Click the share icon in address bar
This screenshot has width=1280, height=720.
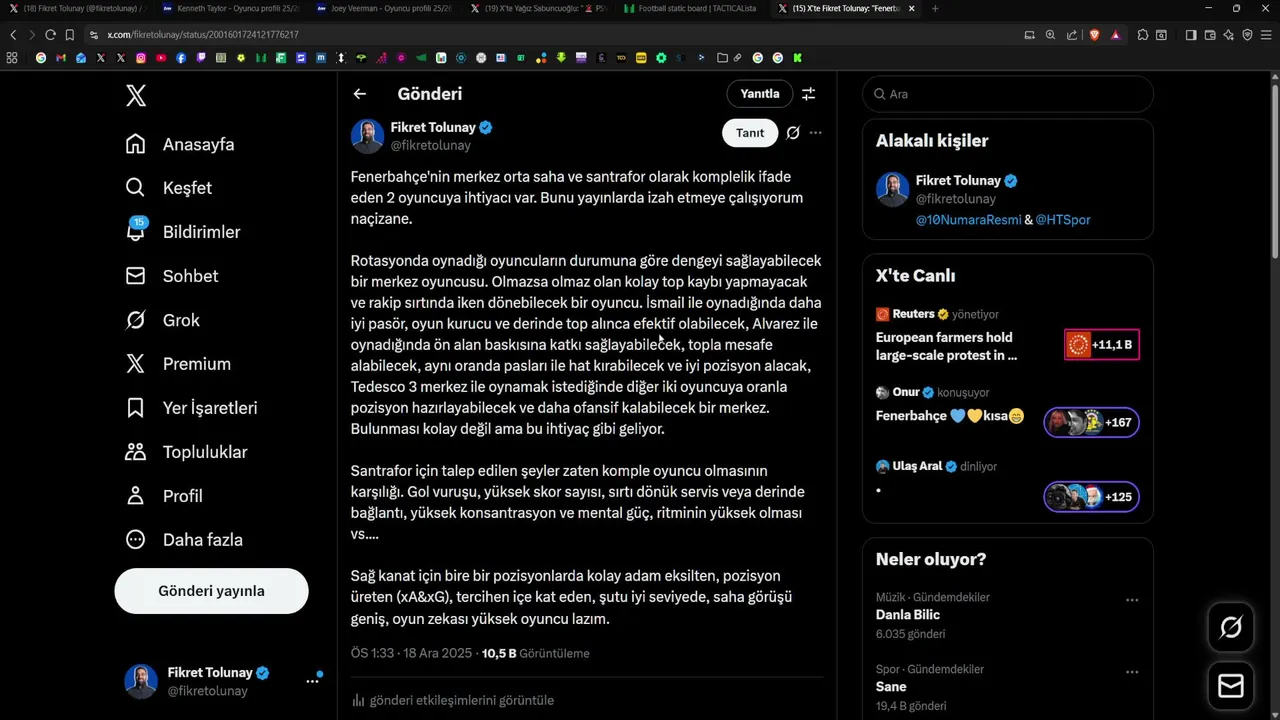(1072, 35)
